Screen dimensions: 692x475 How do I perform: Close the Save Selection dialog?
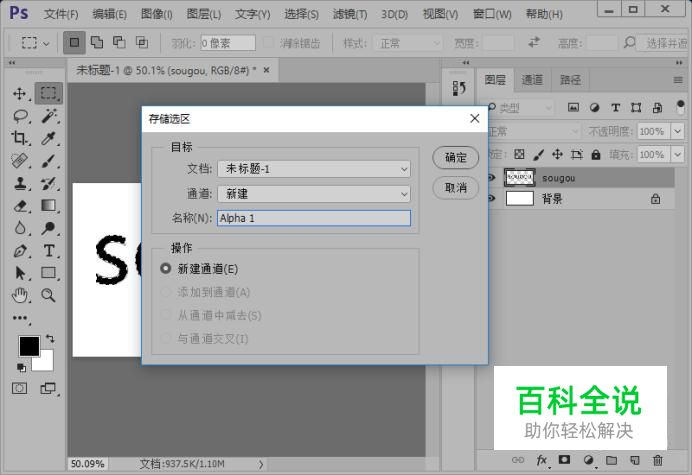tap(474, 118)
